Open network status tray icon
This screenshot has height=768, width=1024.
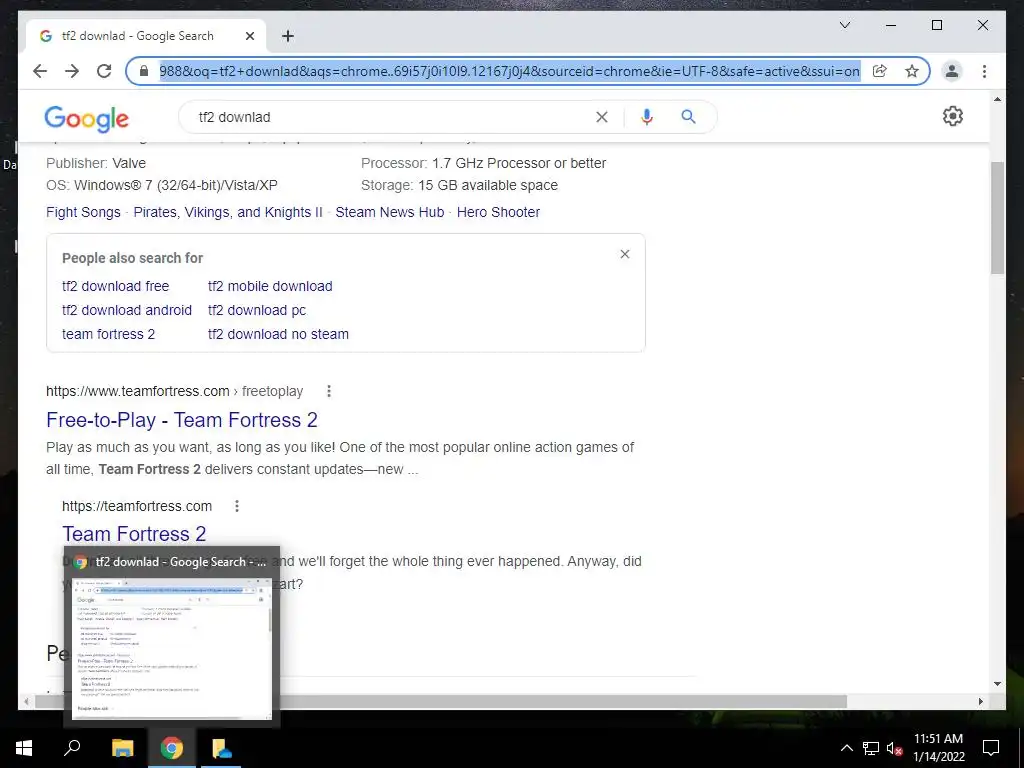click(x=871, y=748)
